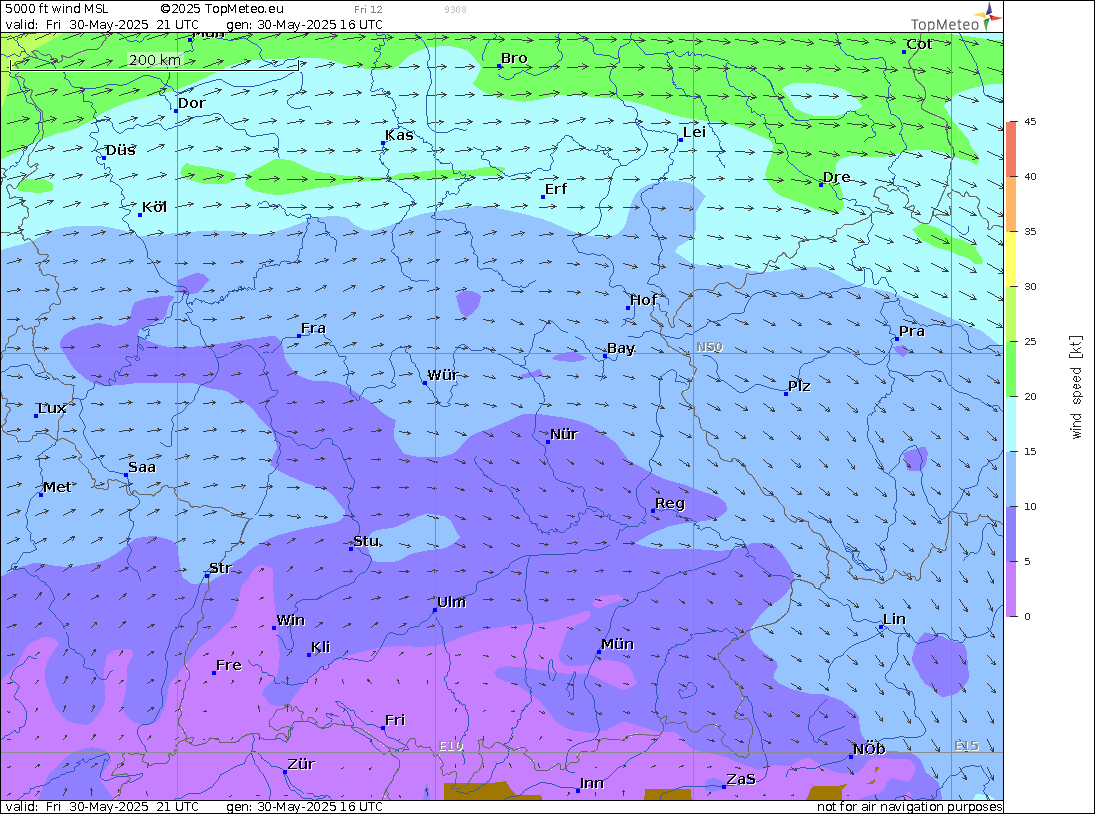Select the Munich (Mün) map label
Screen dimensions: 1095x814
tap(617, 644)
